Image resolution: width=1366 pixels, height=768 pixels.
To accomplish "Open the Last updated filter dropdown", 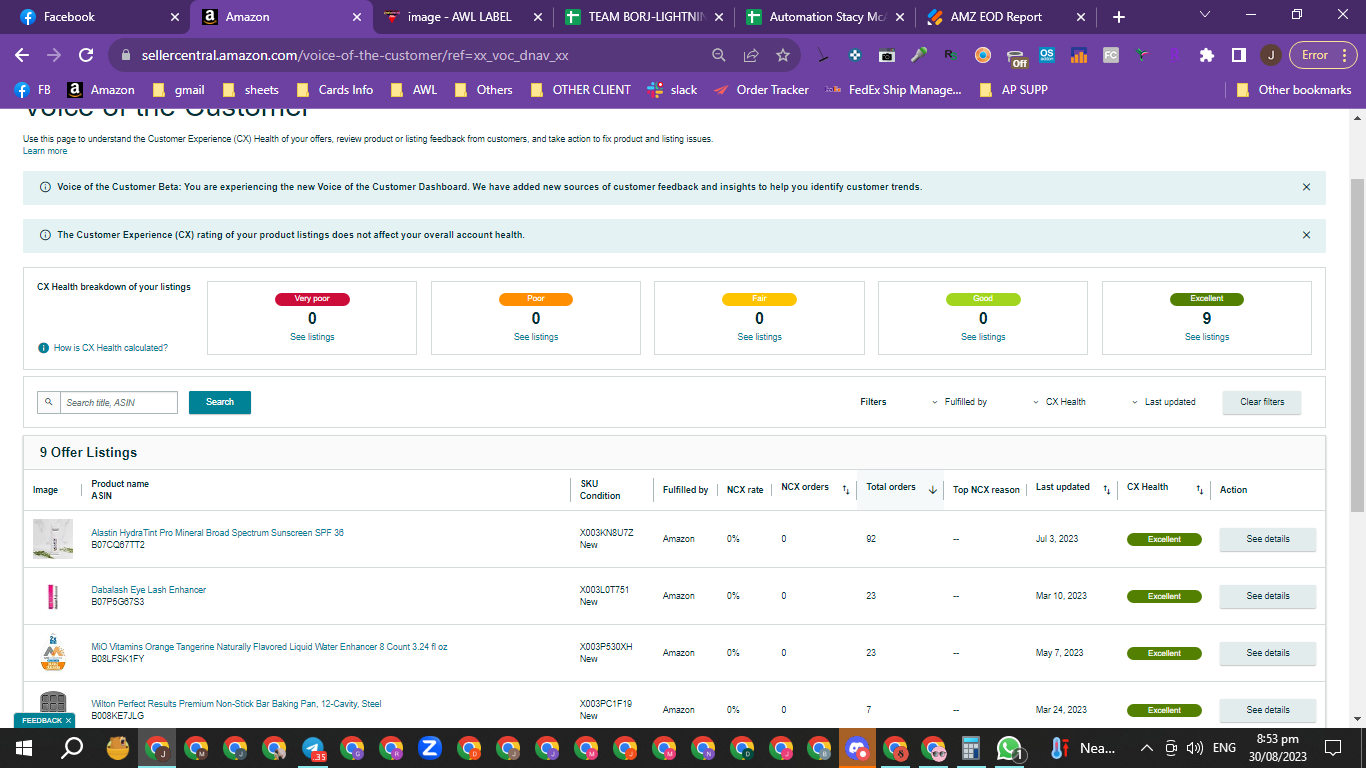I will coord(1163,402).
